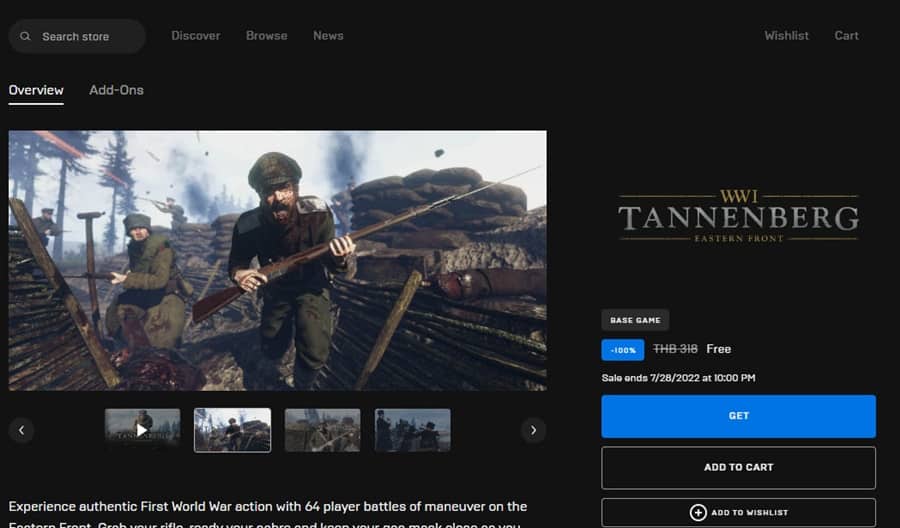Show next screenshots with right arrow
This screenshot has width=900, height=528.
pyautogui.click(x=533, y=430)
